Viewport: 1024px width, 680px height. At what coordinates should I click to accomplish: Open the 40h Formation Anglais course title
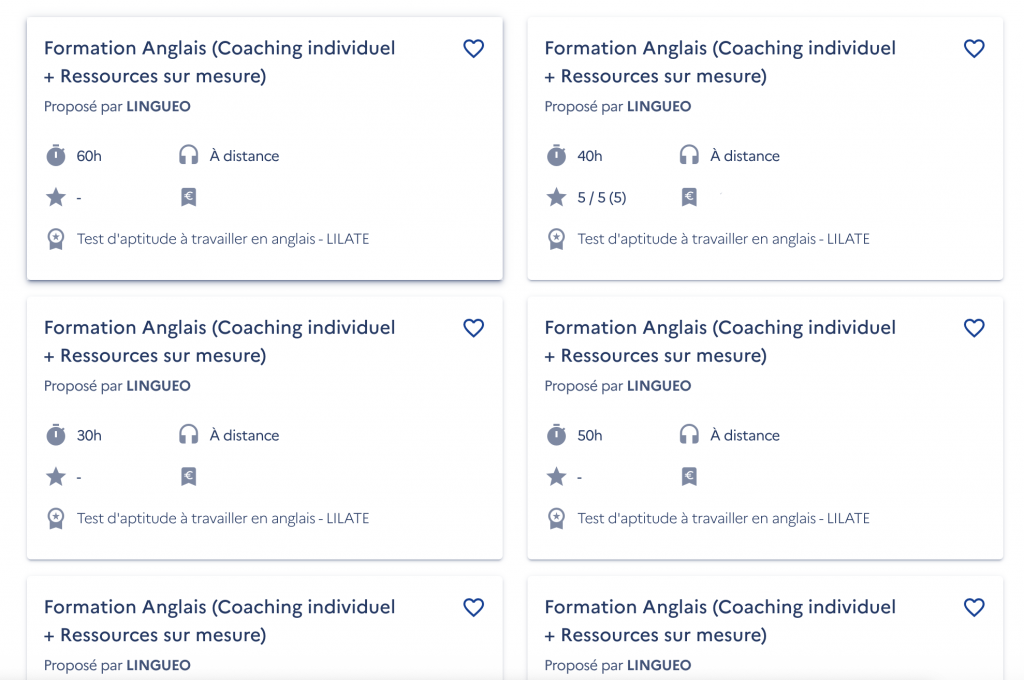tap(720, 62)
